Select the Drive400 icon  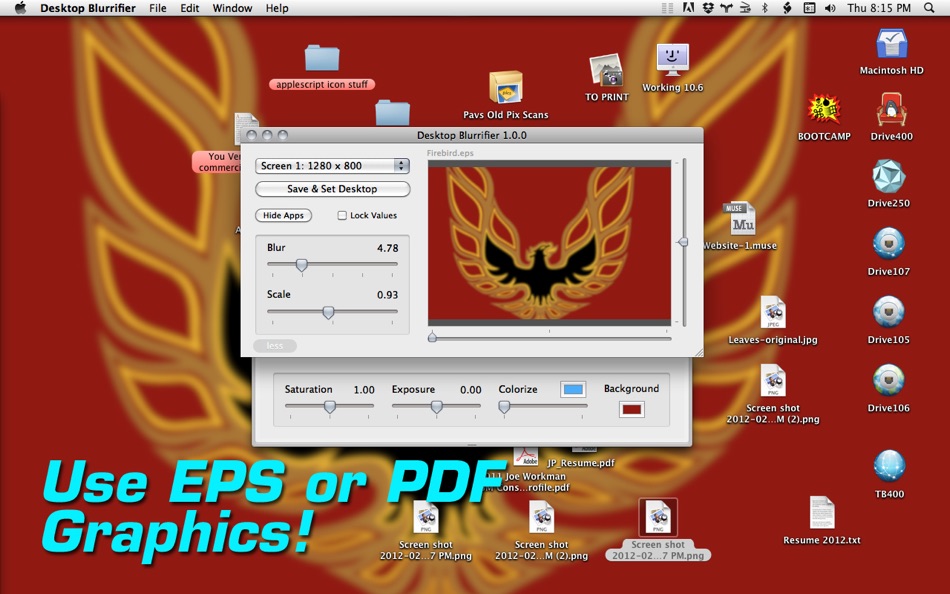(891, 110)
